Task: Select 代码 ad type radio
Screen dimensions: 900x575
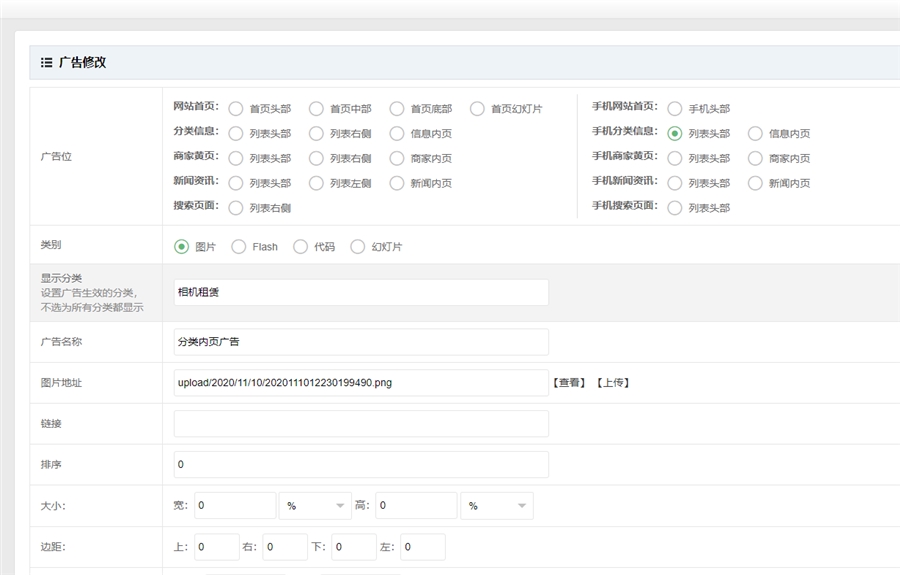Action: (300, 247)
